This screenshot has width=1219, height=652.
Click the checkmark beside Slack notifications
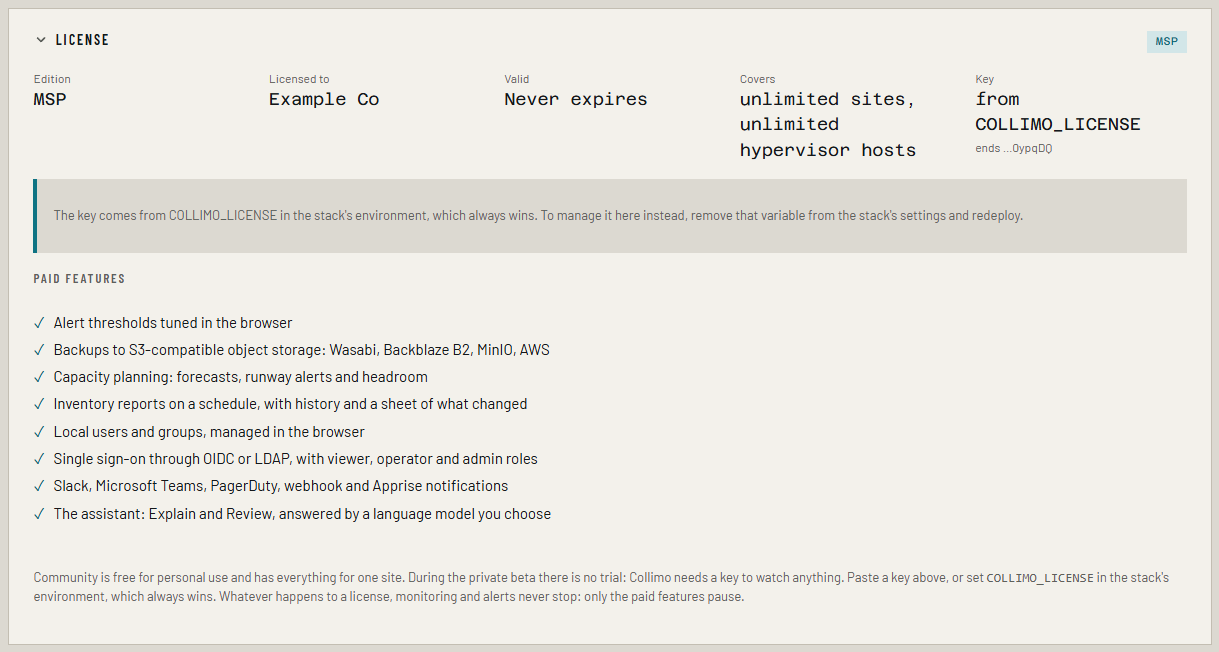(39, 486)
